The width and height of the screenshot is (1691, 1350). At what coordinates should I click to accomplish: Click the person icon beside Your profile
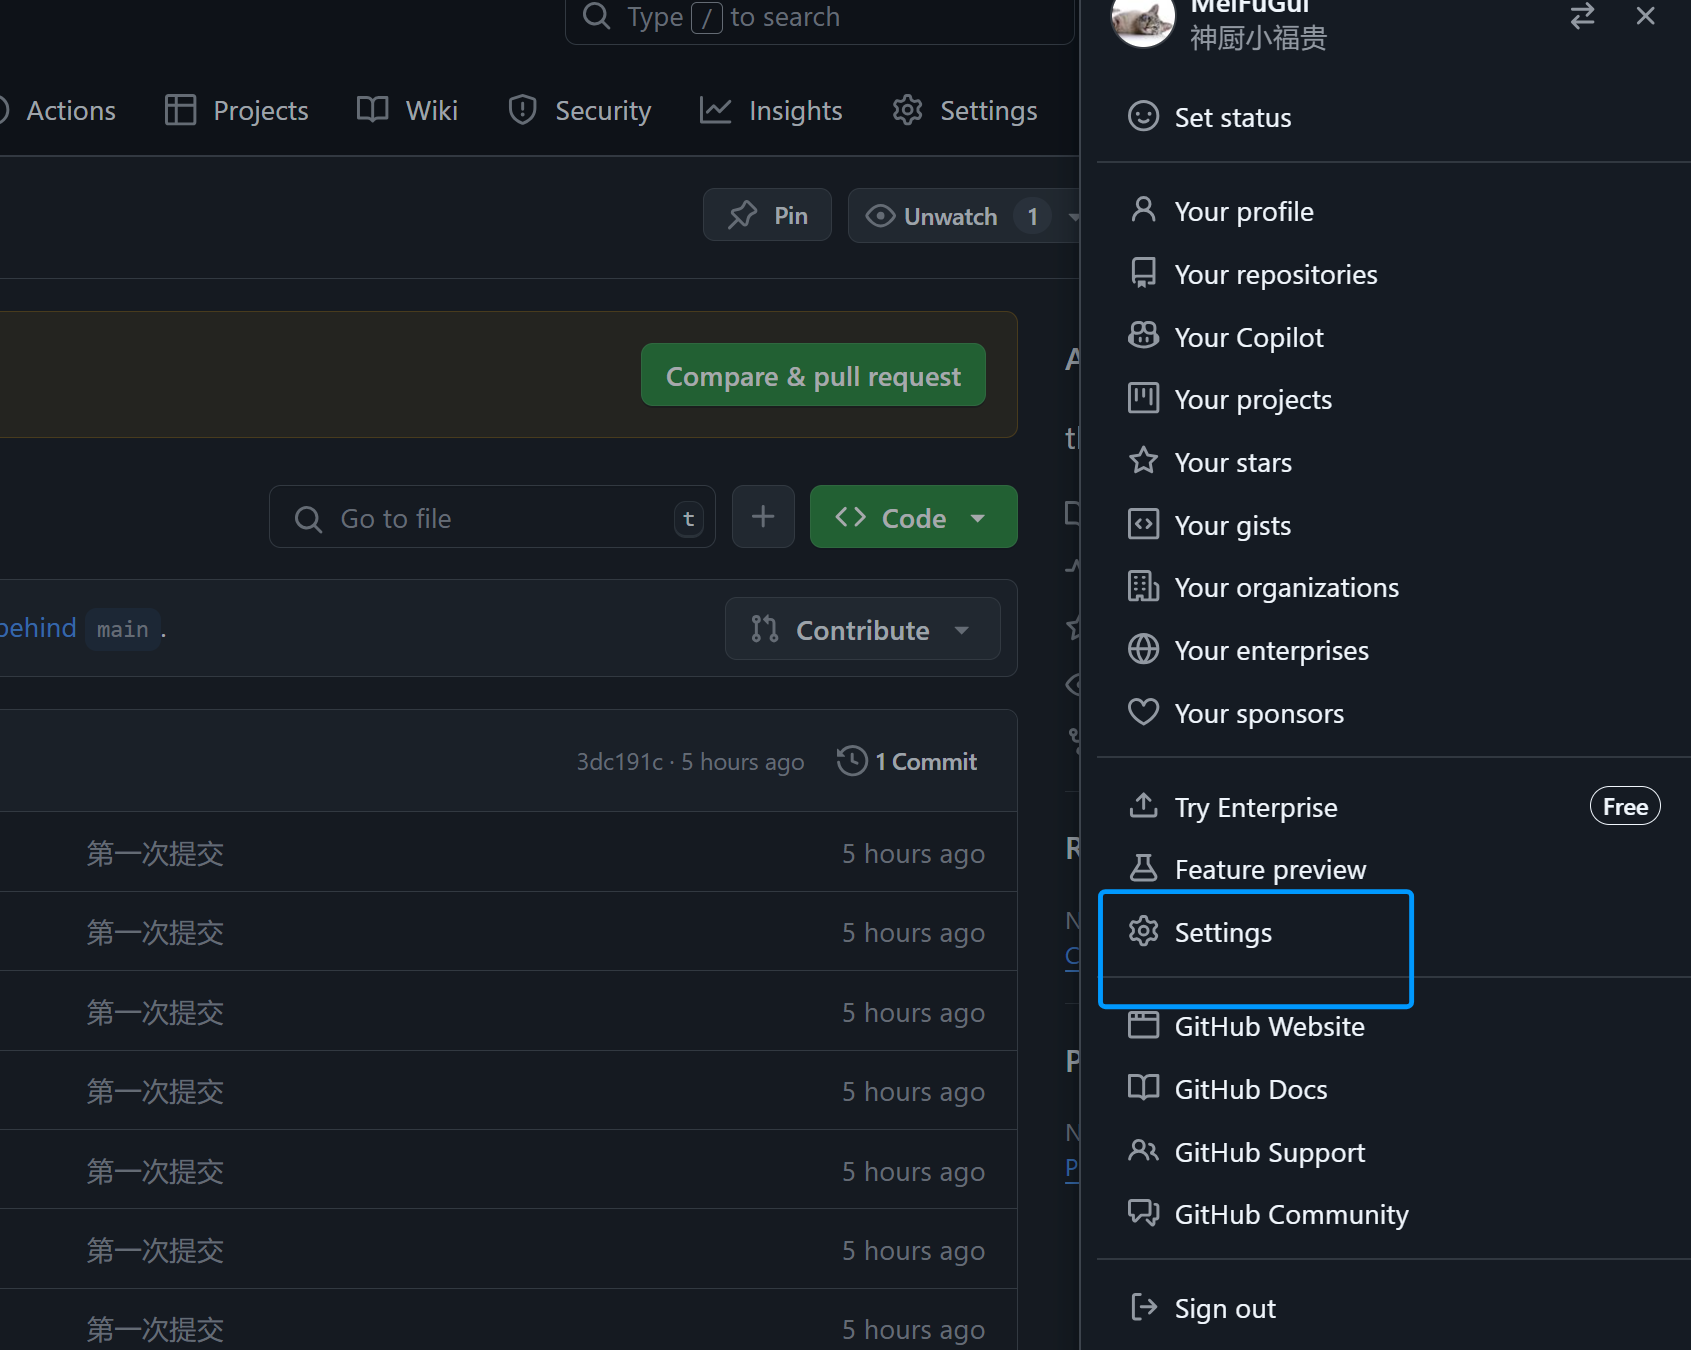click(1143, 210)
